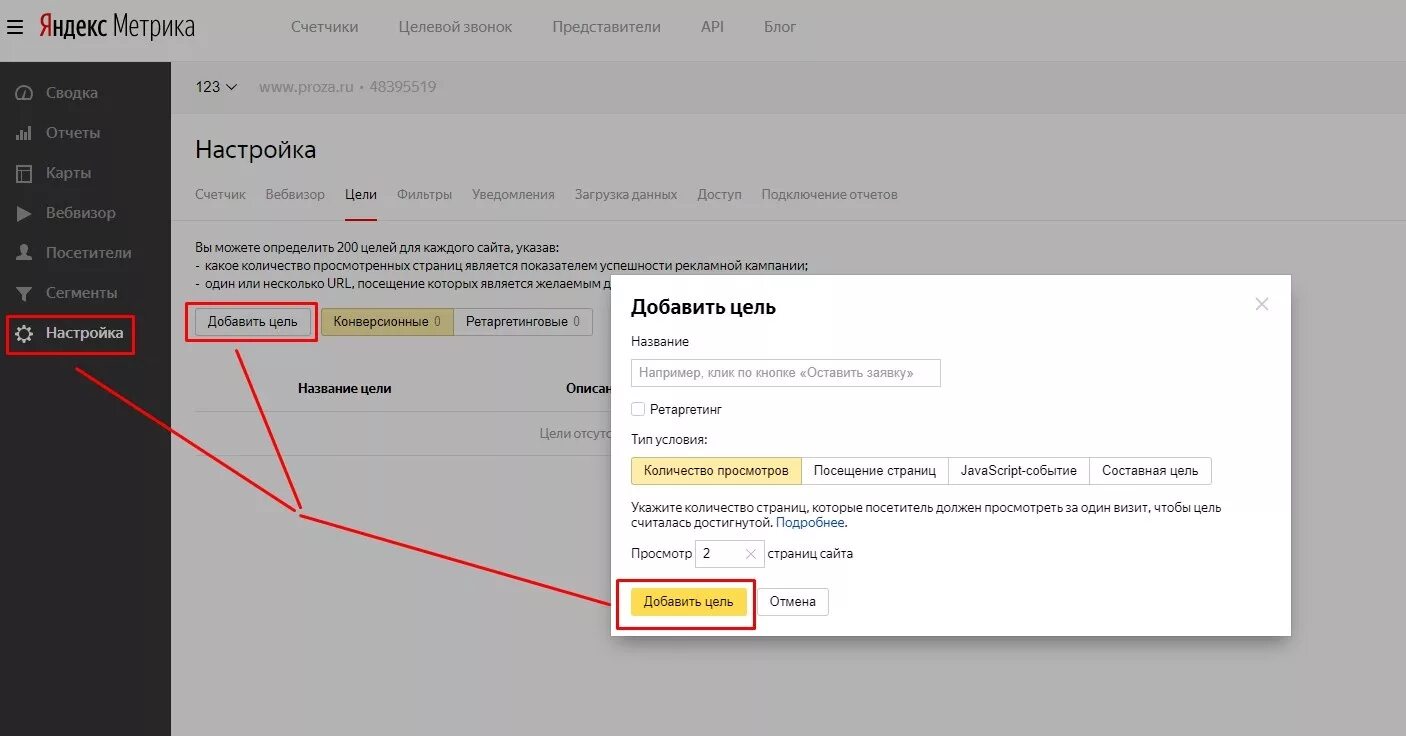Click the Отчеты bar chart icon
1406x736 pixels.
[25, 133]
